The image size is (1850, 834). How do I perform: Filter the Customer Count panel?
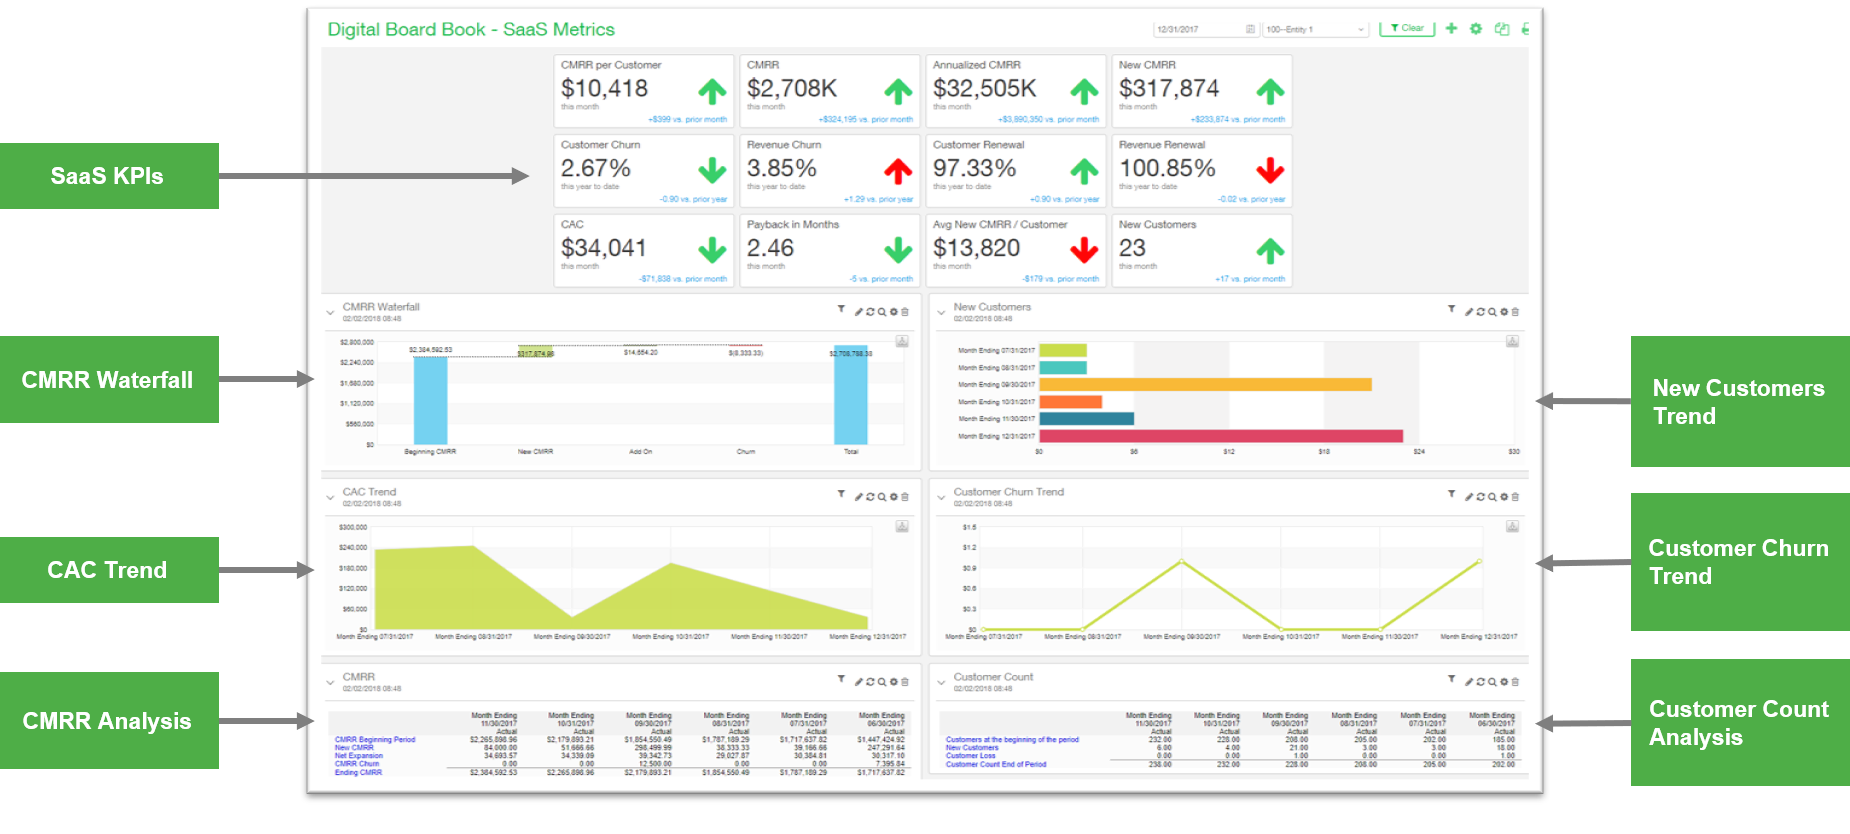click(x=1451, y=679)
